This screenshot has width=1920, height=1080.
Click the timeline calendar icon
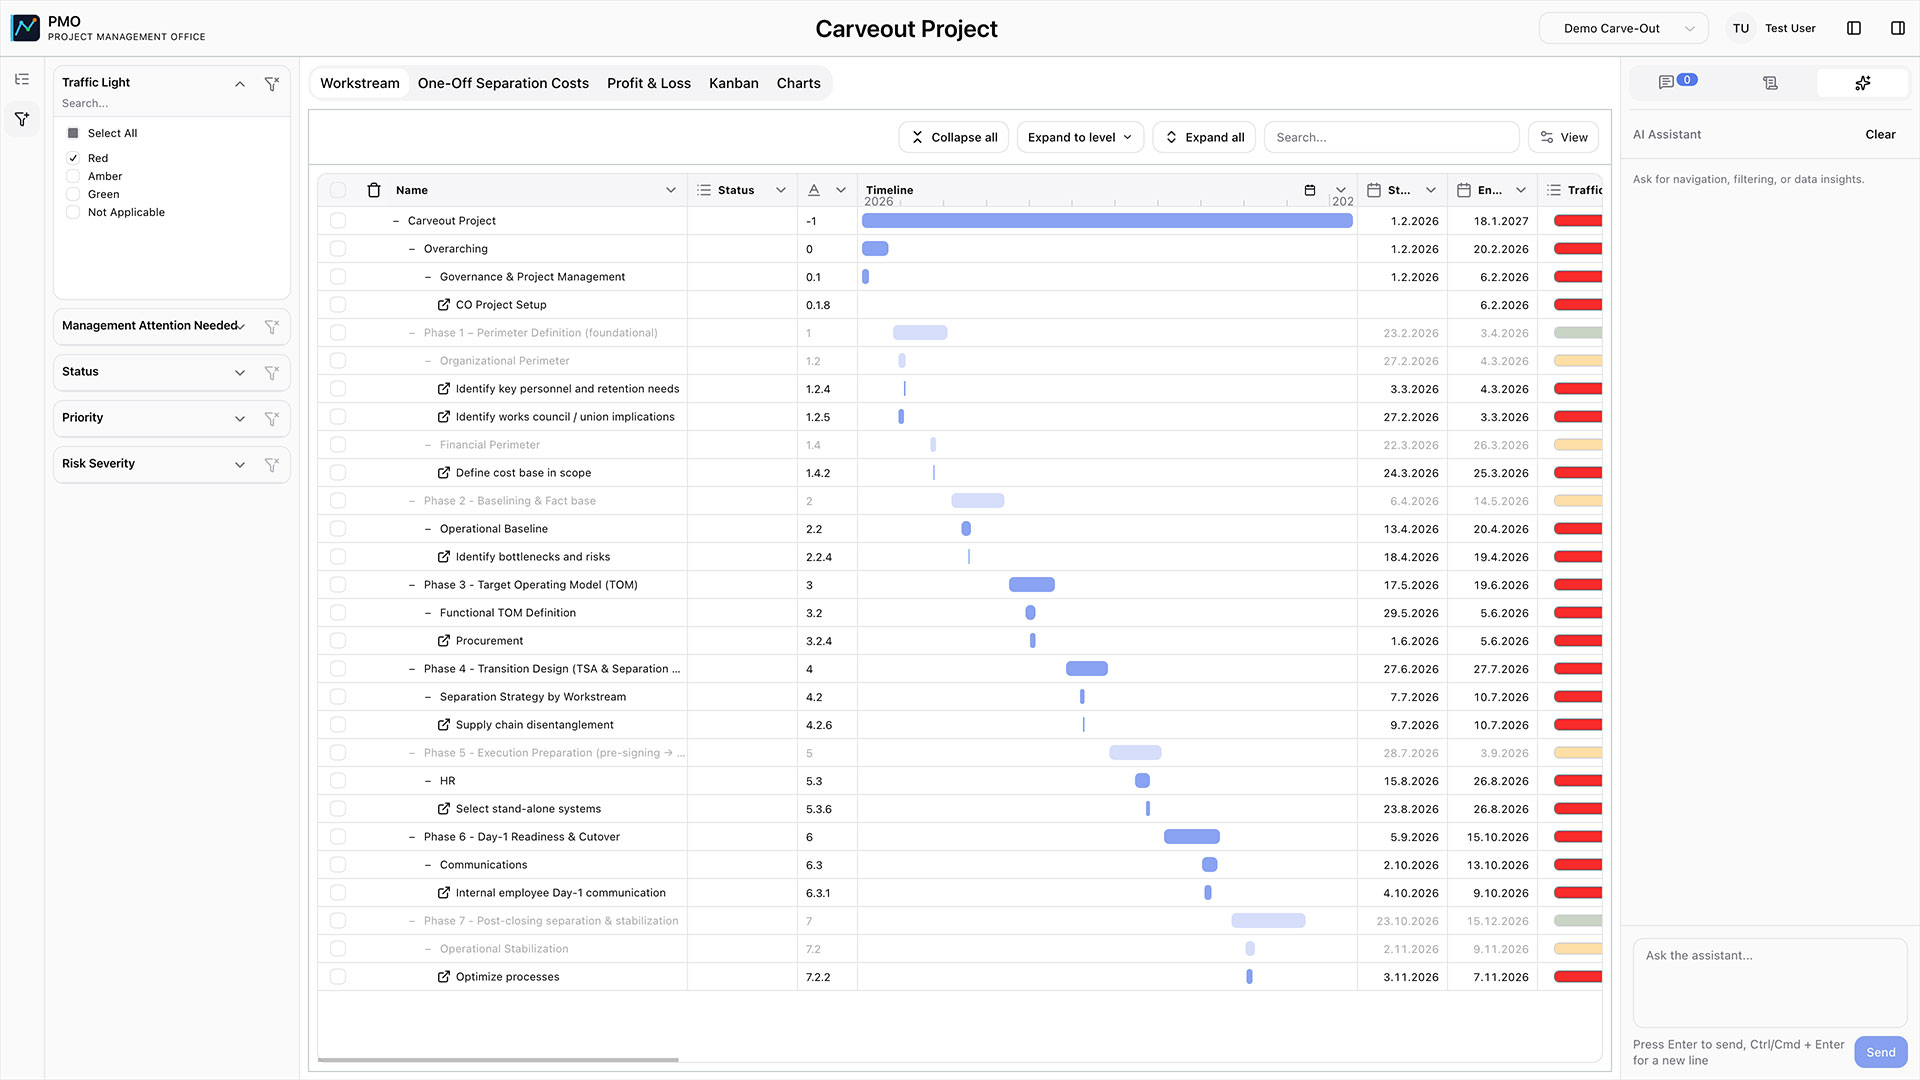tap(1310, 190)
